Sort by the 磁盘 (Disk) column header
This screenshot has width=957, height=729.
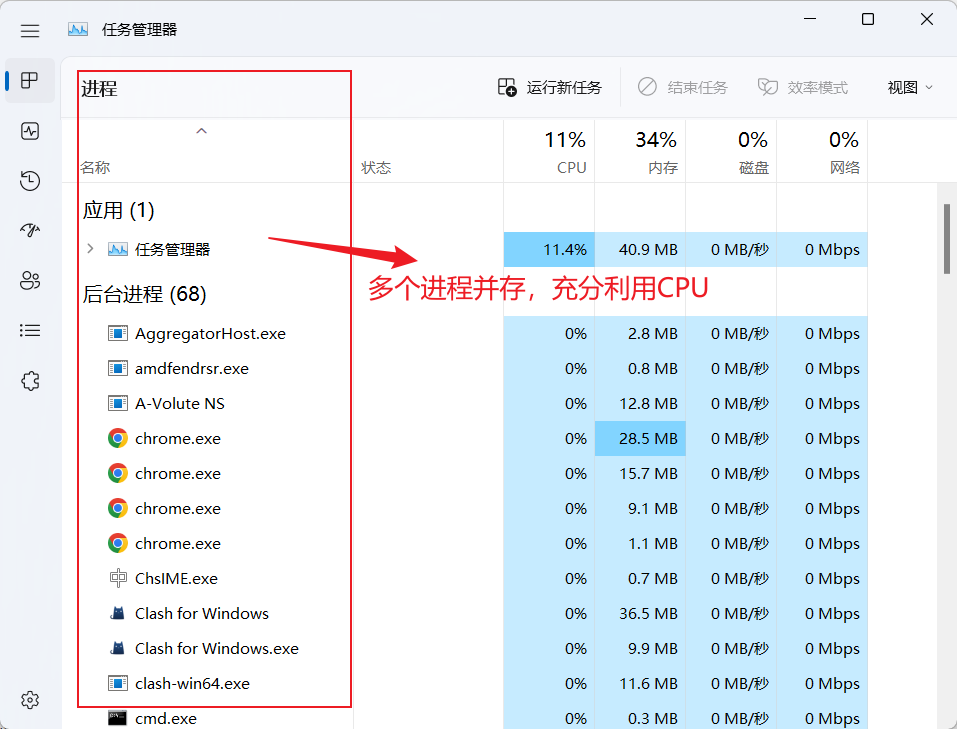pos(731,151)
